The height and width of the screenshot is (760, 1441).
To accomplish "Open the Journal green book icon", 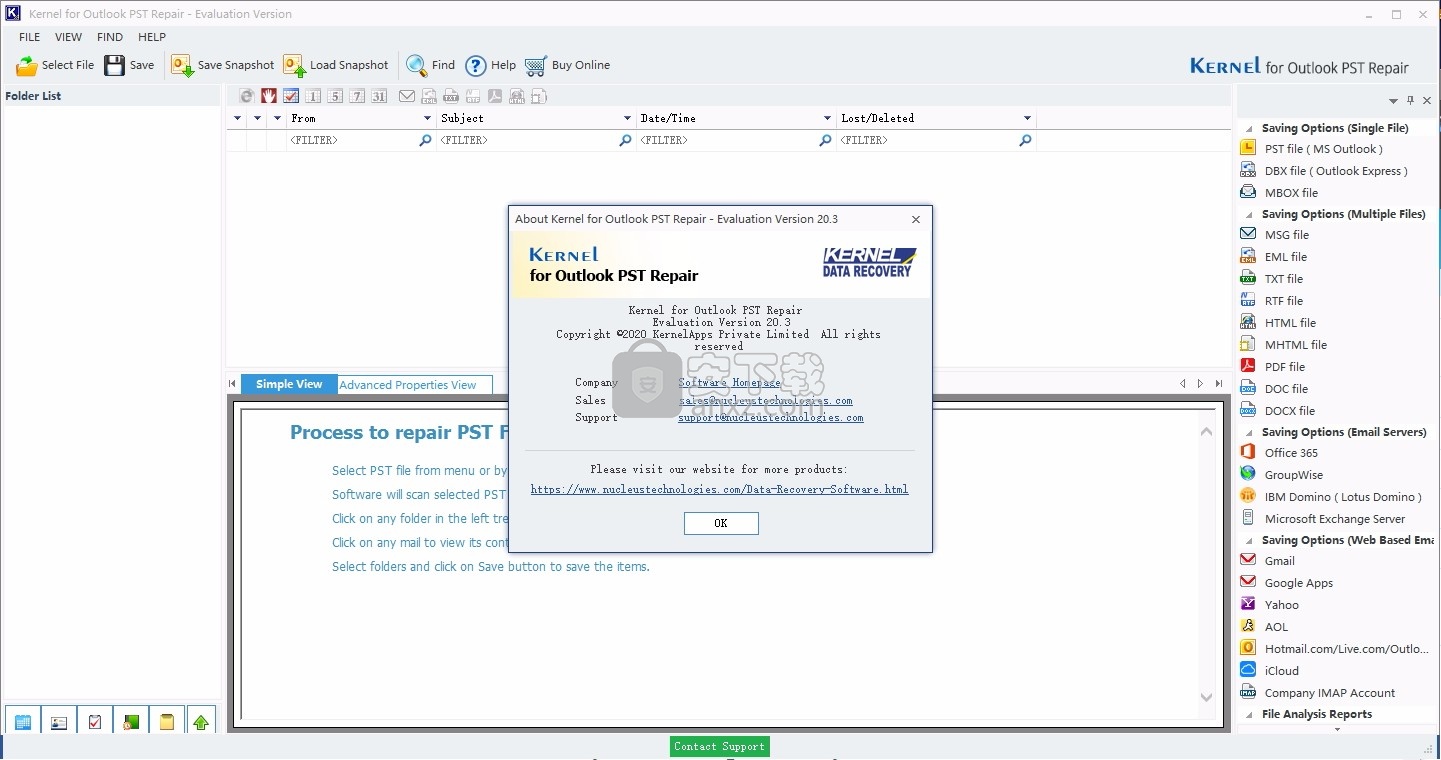I will click(x=131, y=722).
